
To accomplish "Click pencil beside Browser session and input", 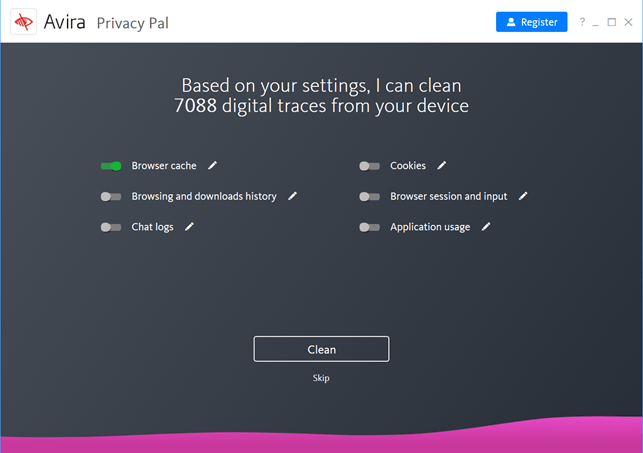I will [522, 196].
